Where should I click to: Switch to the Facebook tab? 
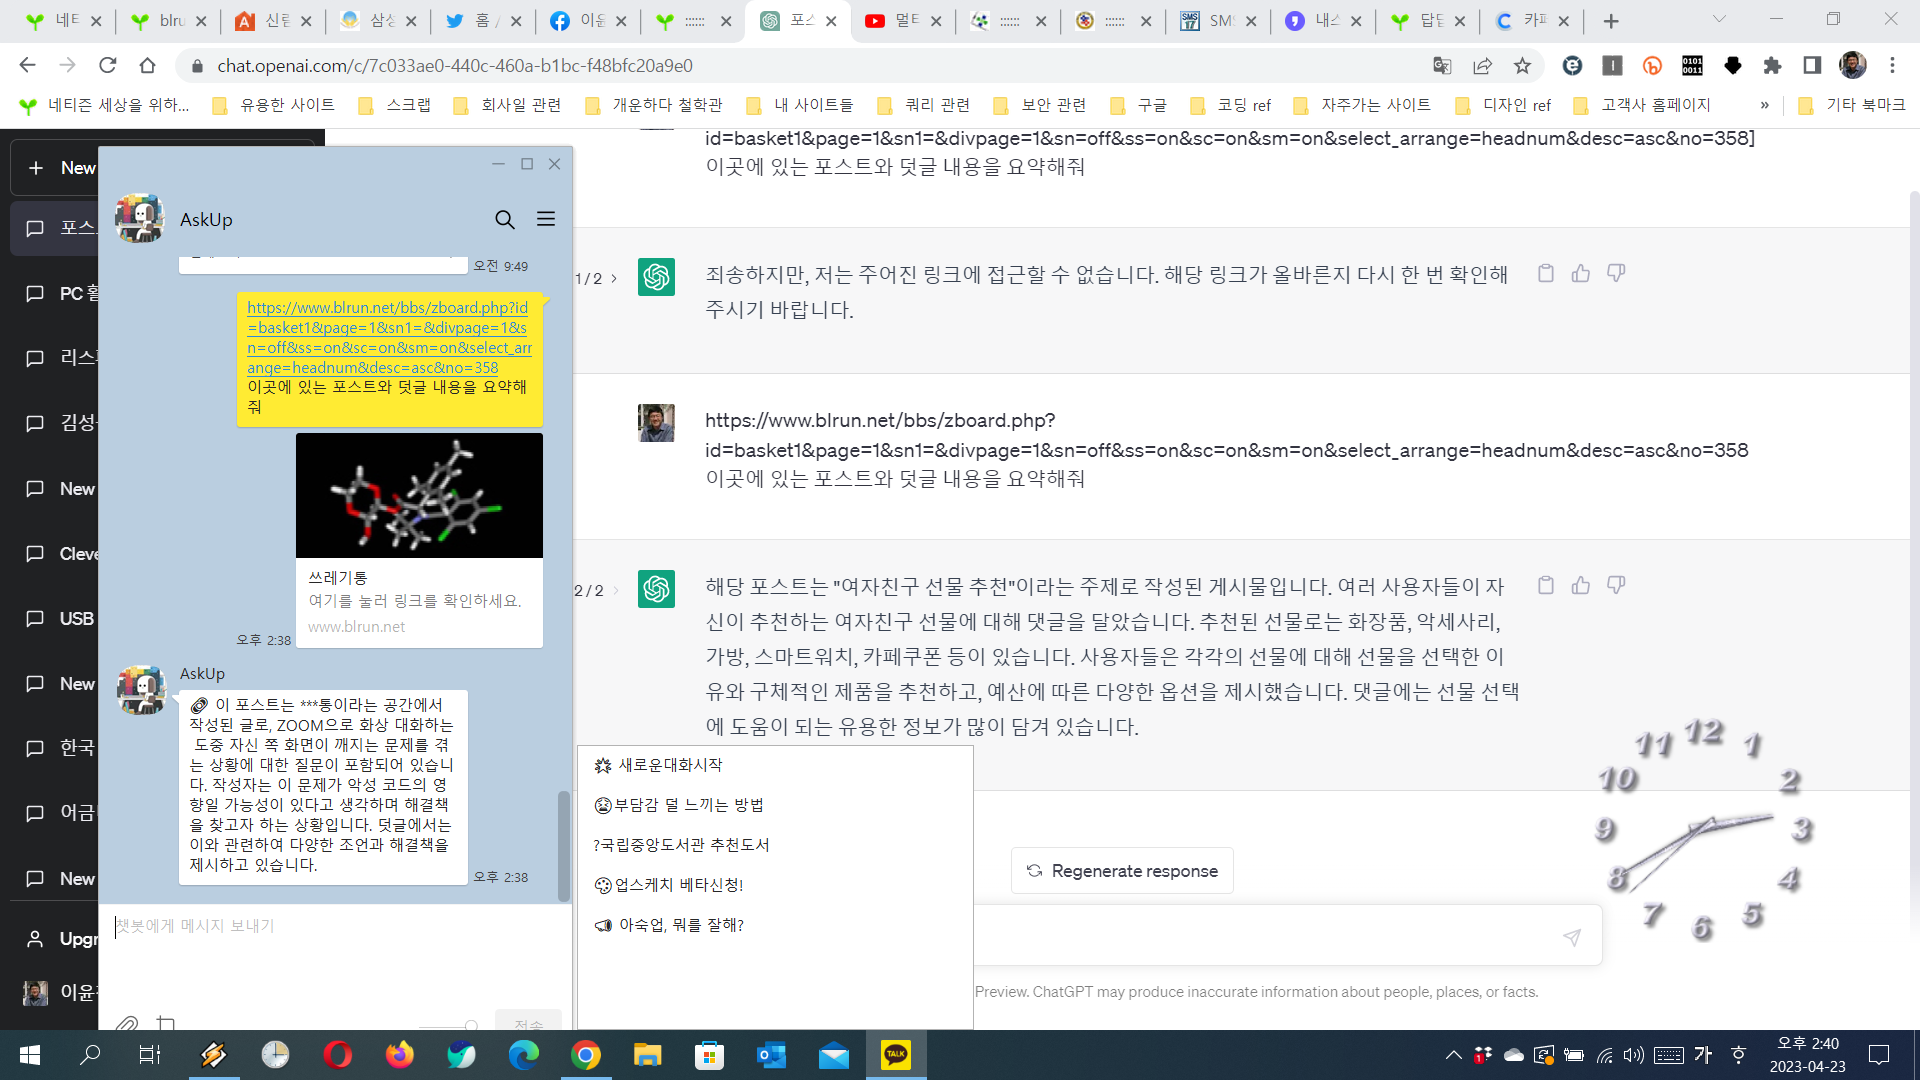click(x=589, y=21)
